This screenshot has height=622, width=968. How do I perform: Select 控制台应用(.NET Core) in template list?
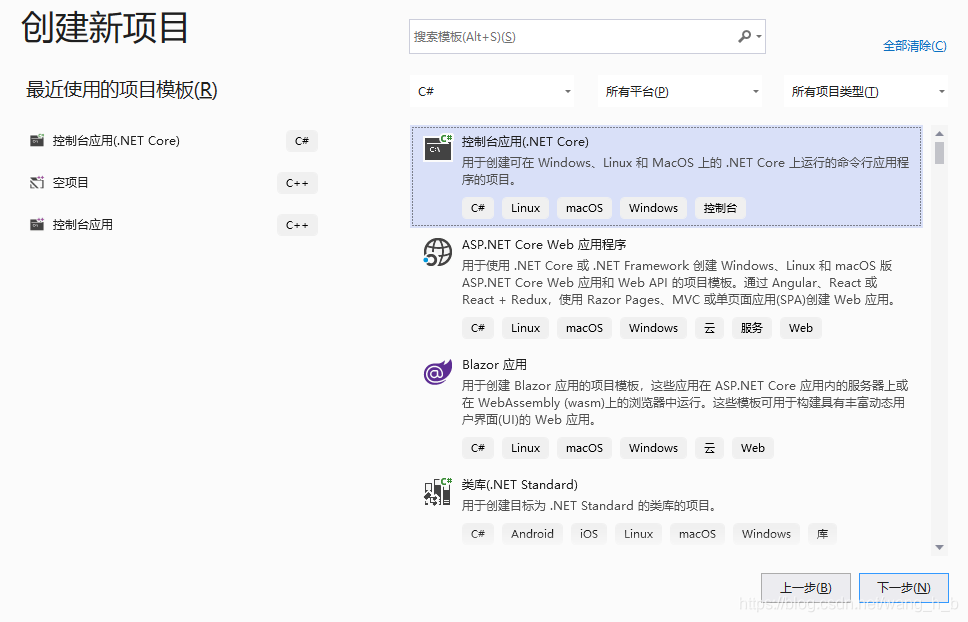click(x=667, y=177)
